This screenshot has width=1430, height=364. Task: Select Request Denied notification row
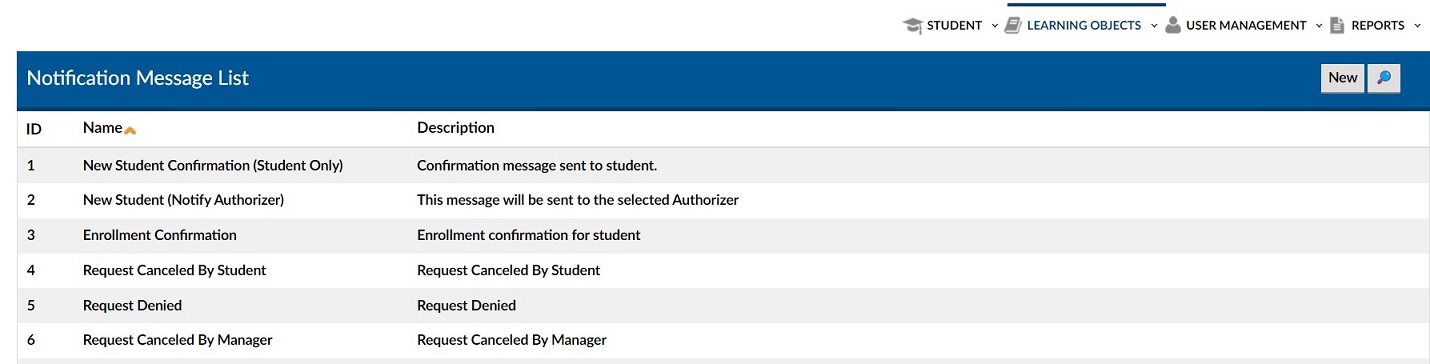point(723,305)
